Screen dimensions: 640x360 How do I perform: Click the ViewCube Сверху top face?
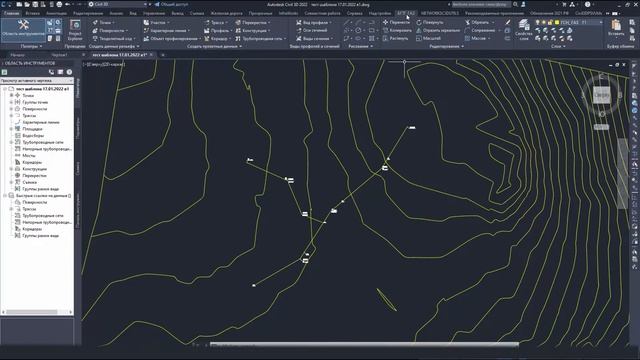click(602, 95)
